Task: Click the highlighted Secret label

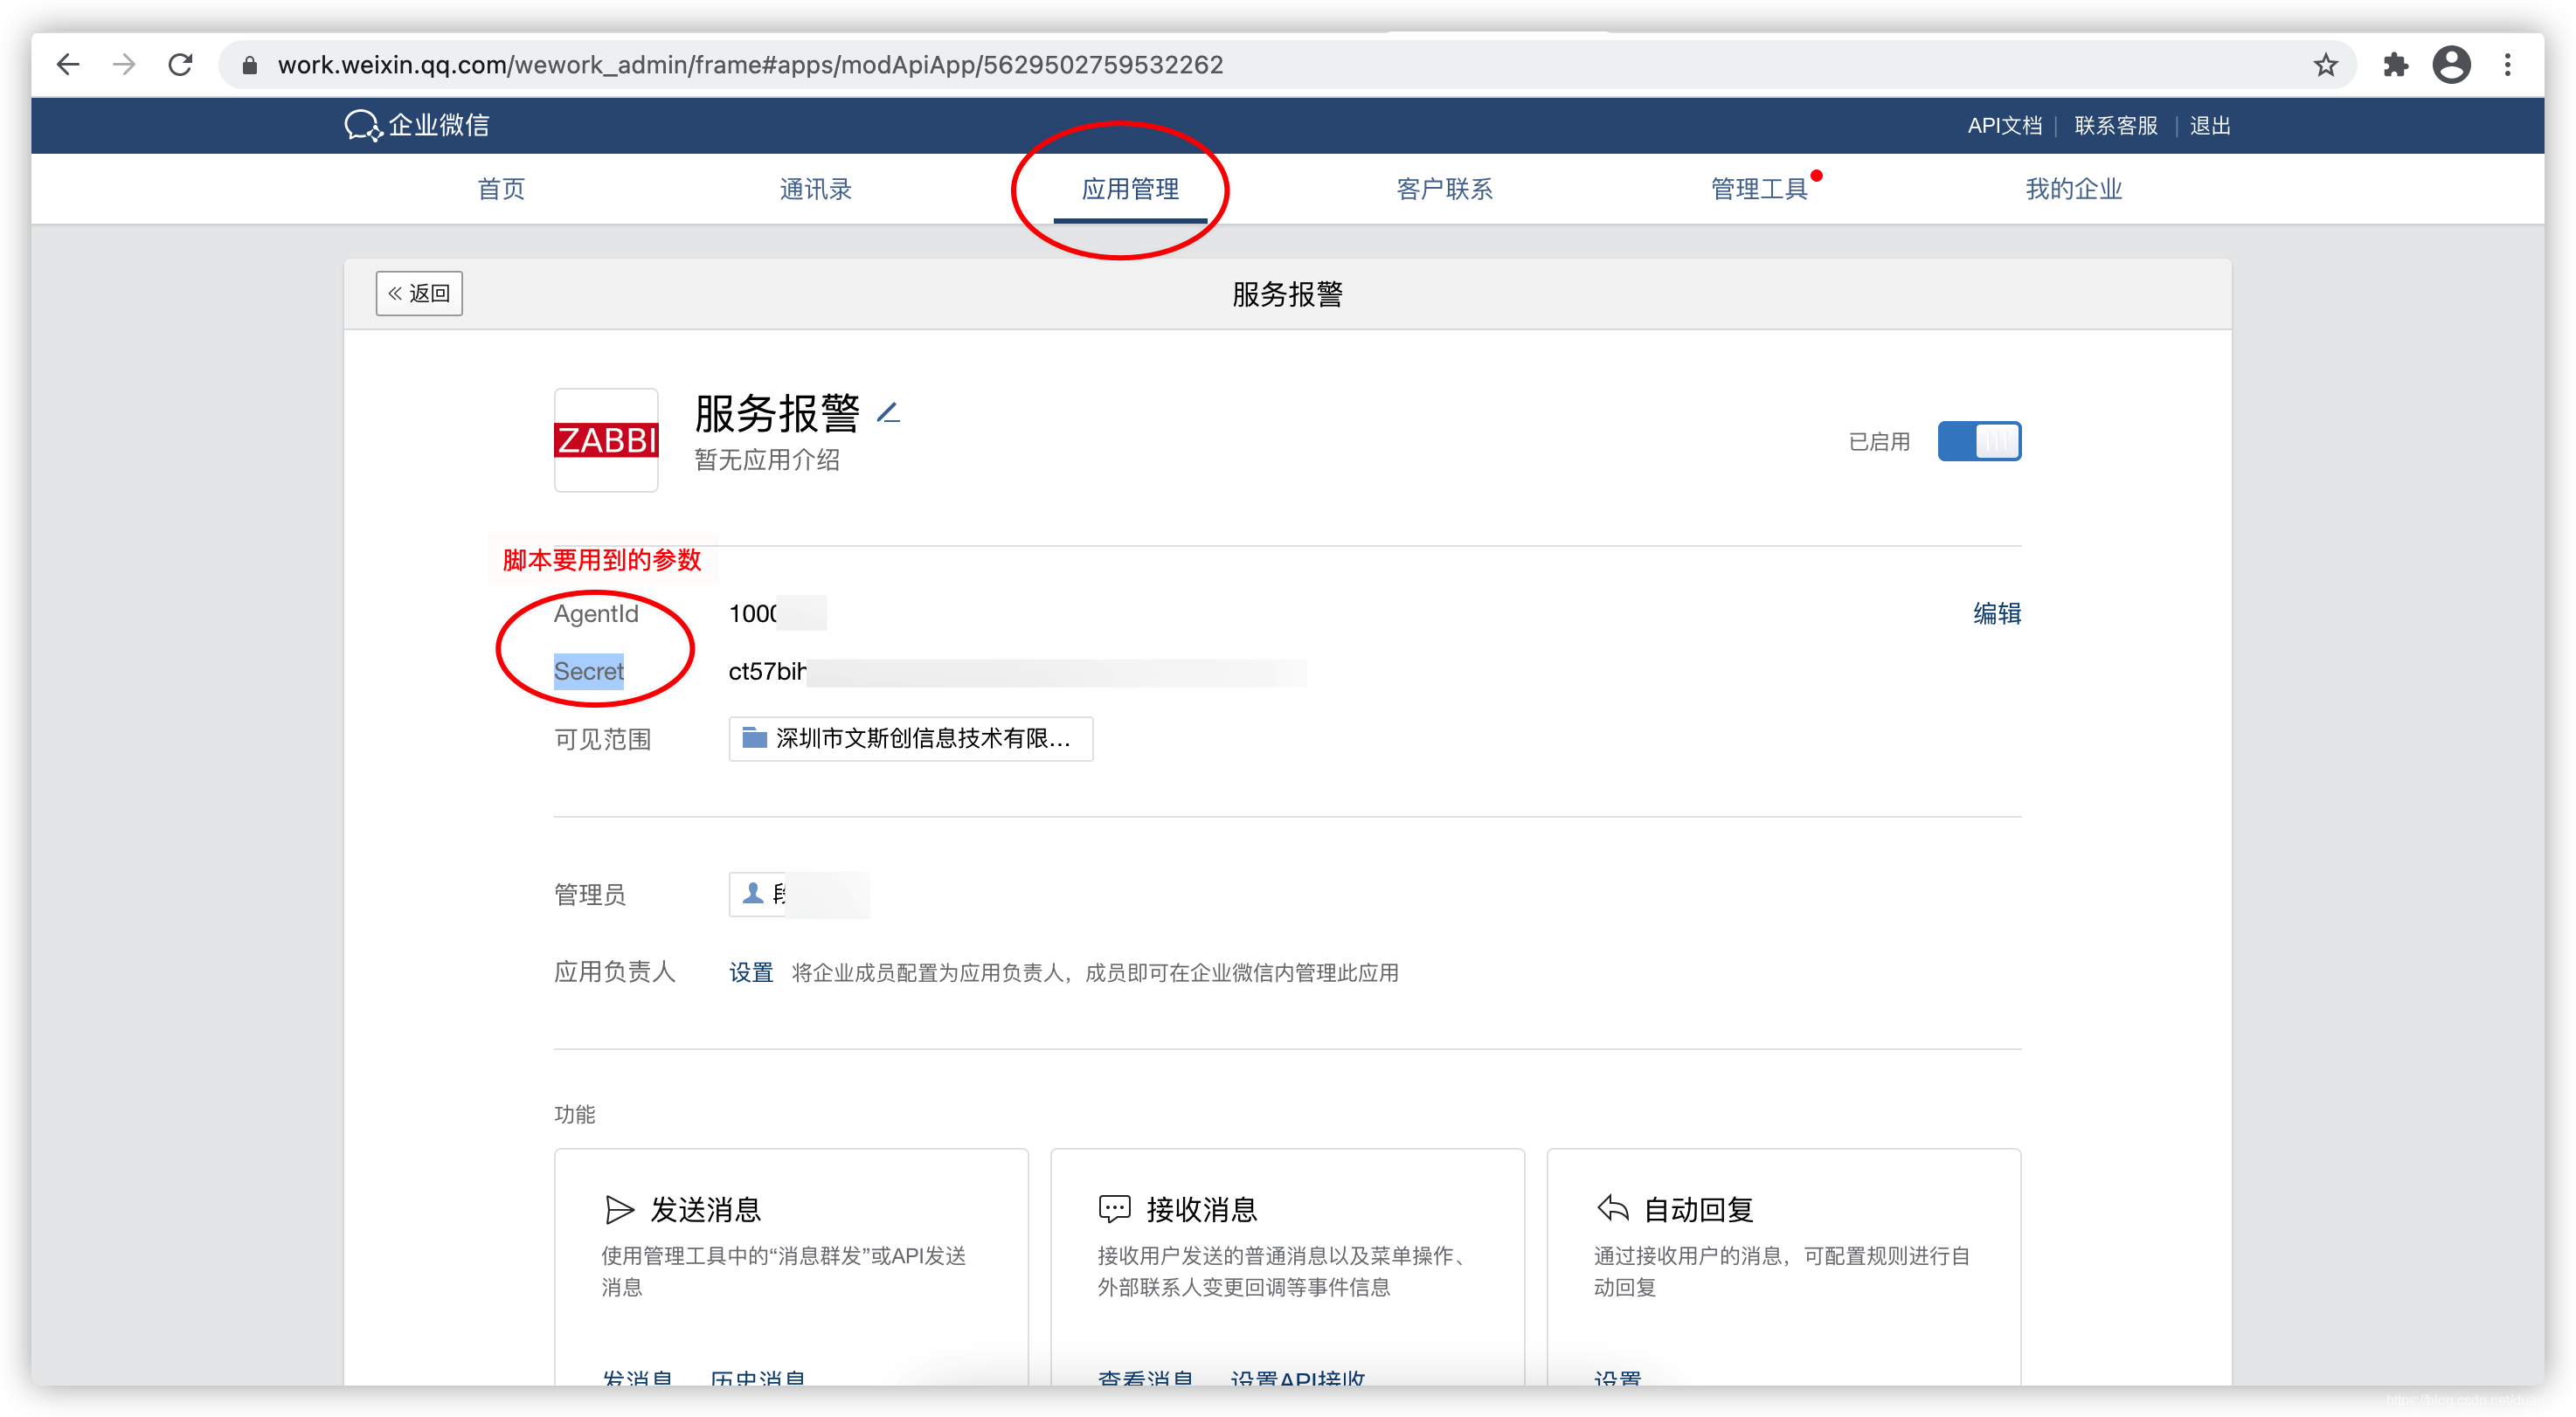Action: click(589, 671)
